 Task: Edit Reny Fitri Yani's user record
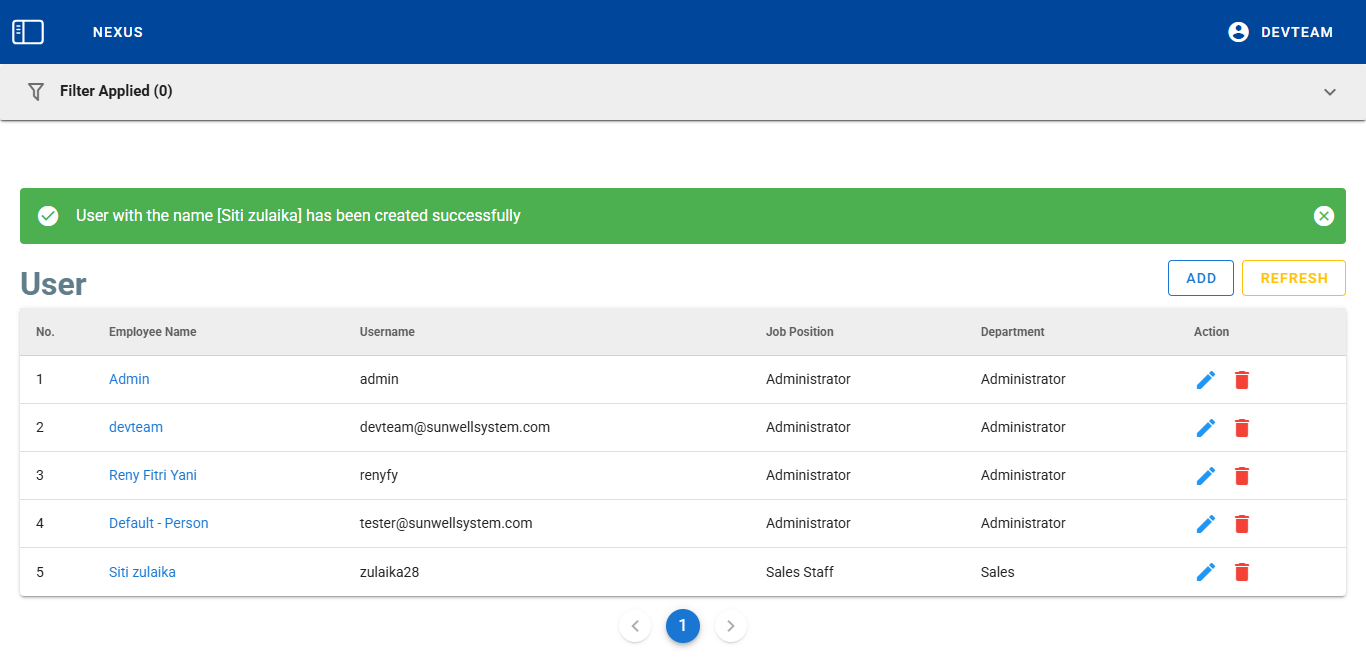[1206, 476]
